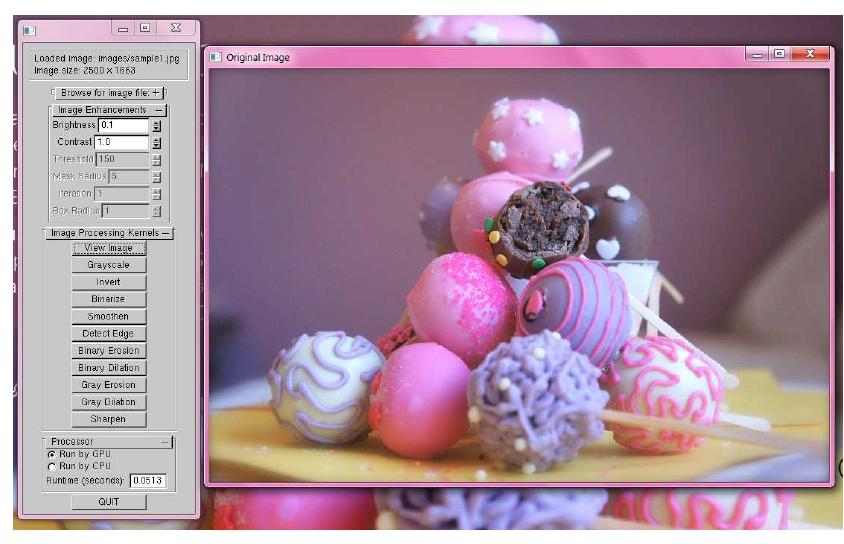844x544 pixels.
Task: Click the disabled Mask Radius field
Action: coord(129,176)
